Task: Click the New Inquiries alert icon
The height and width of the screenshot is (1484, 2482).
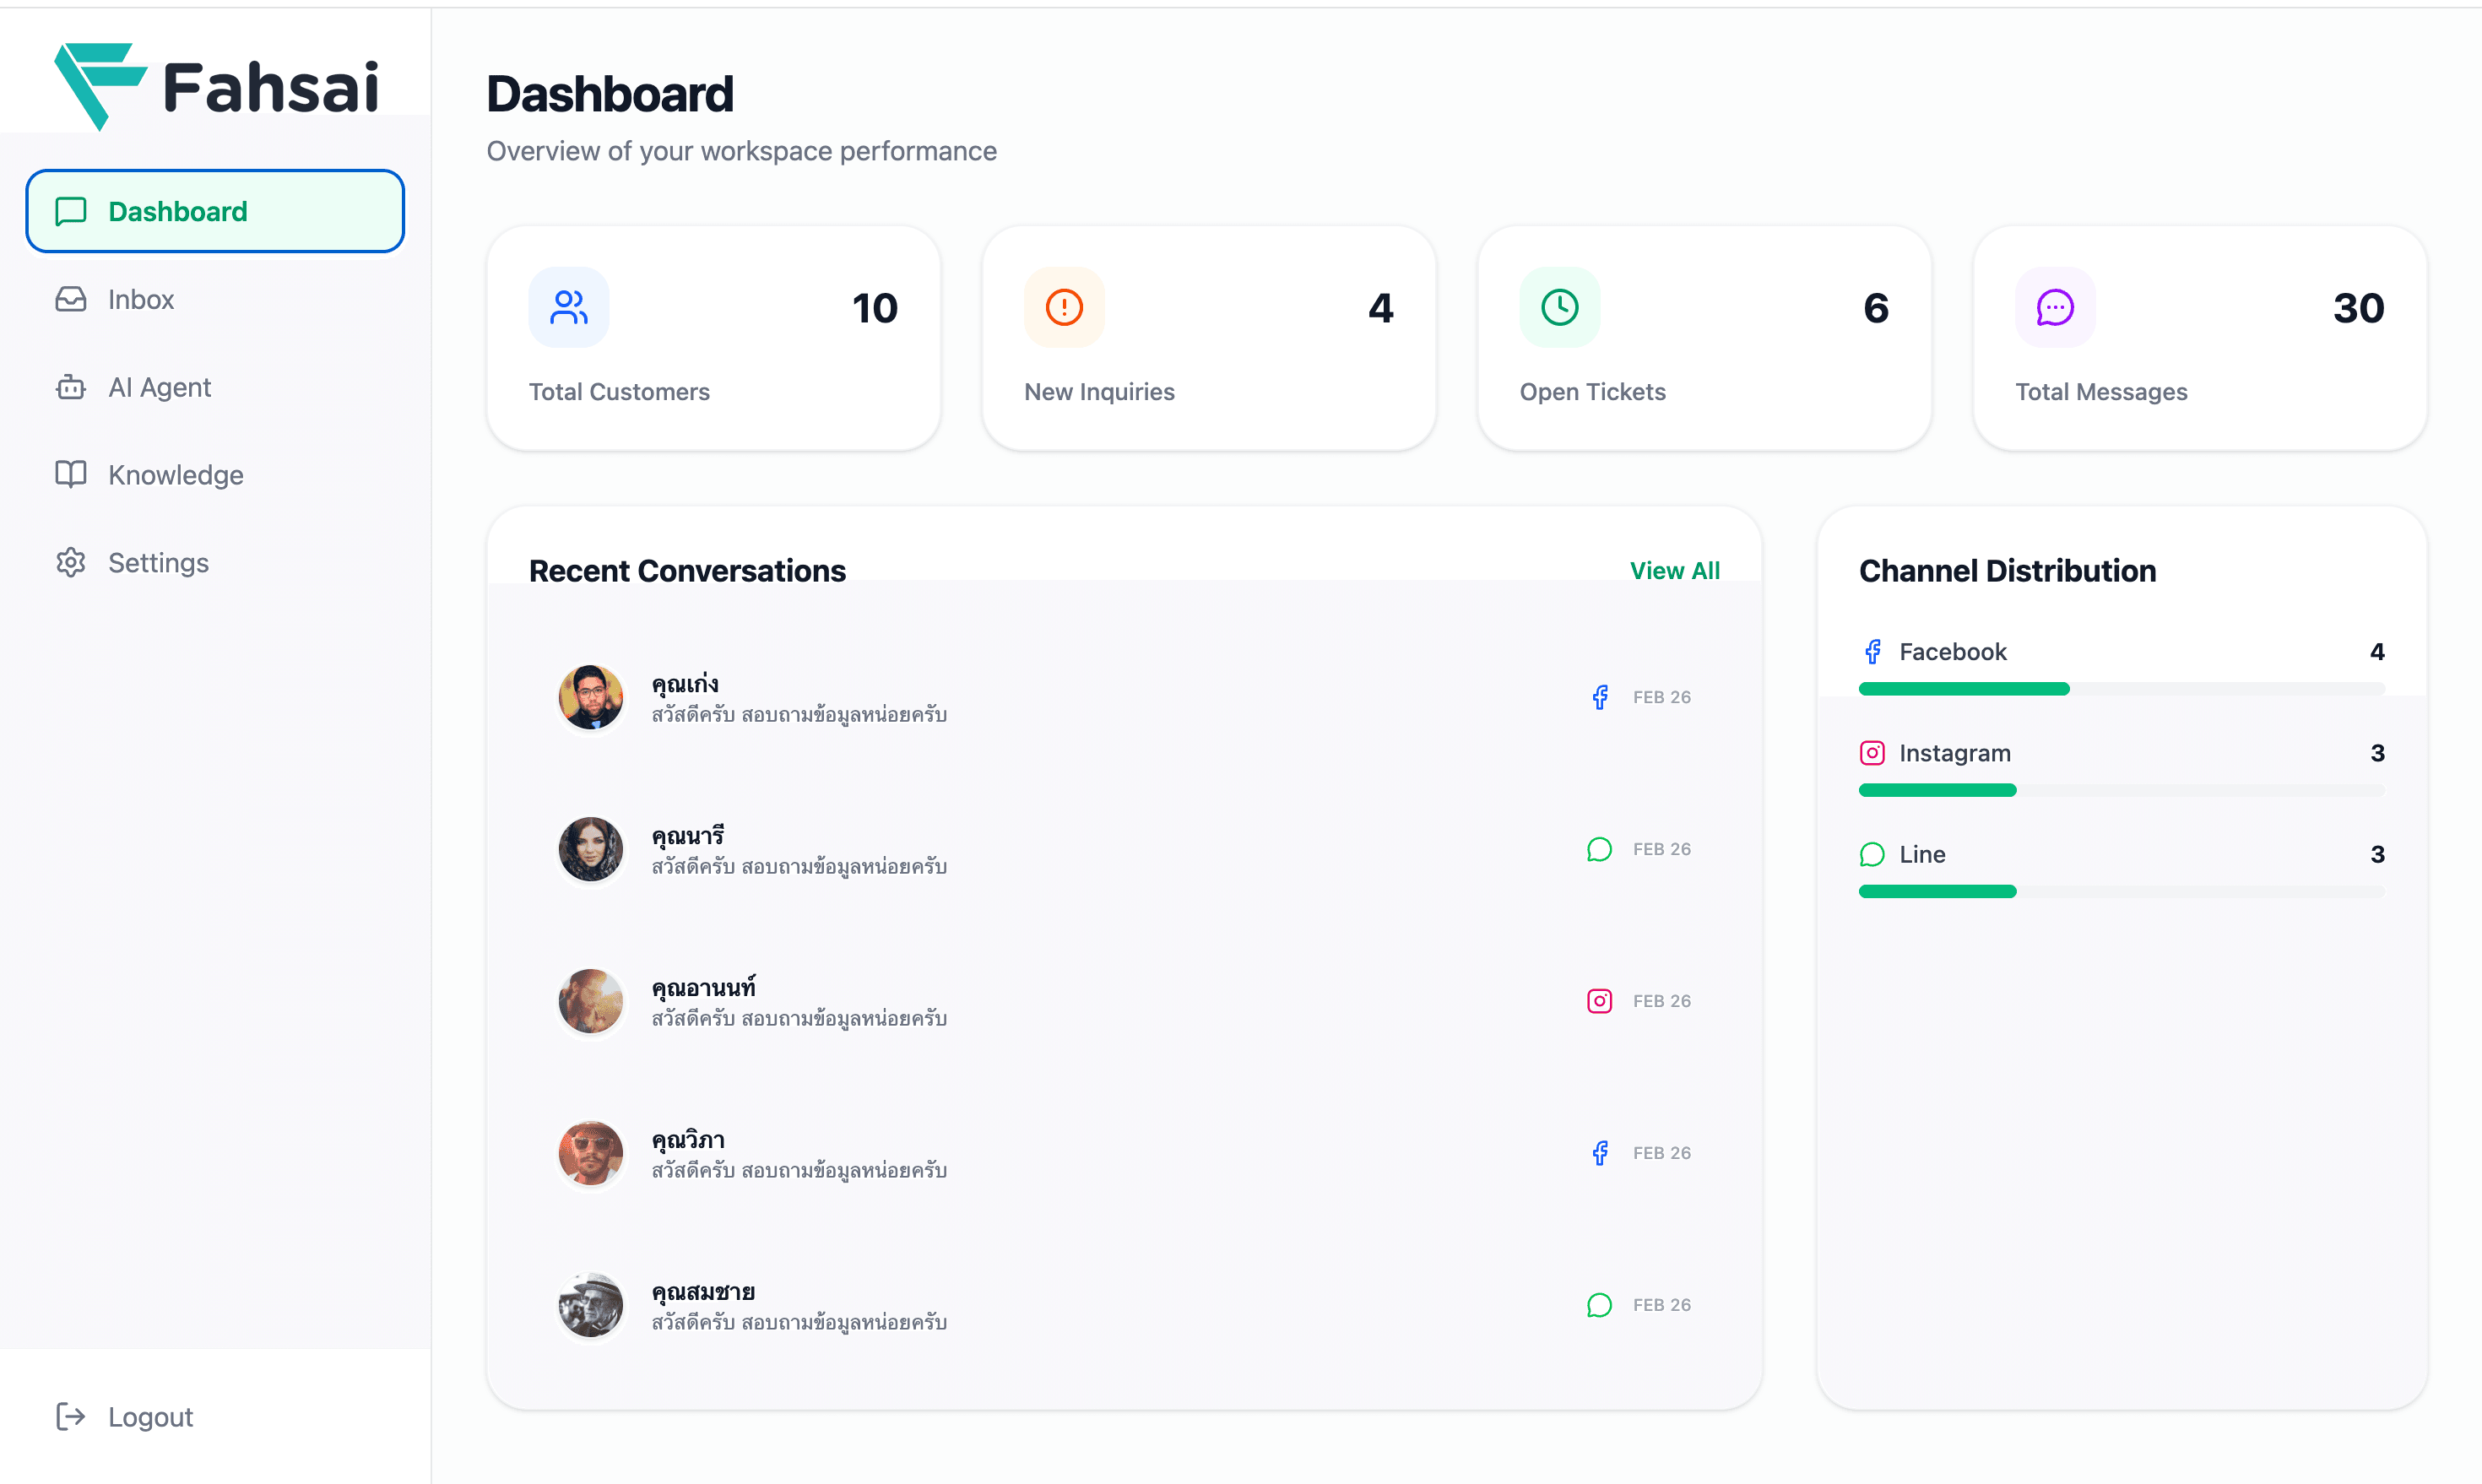Action: tap(1063, 307)
